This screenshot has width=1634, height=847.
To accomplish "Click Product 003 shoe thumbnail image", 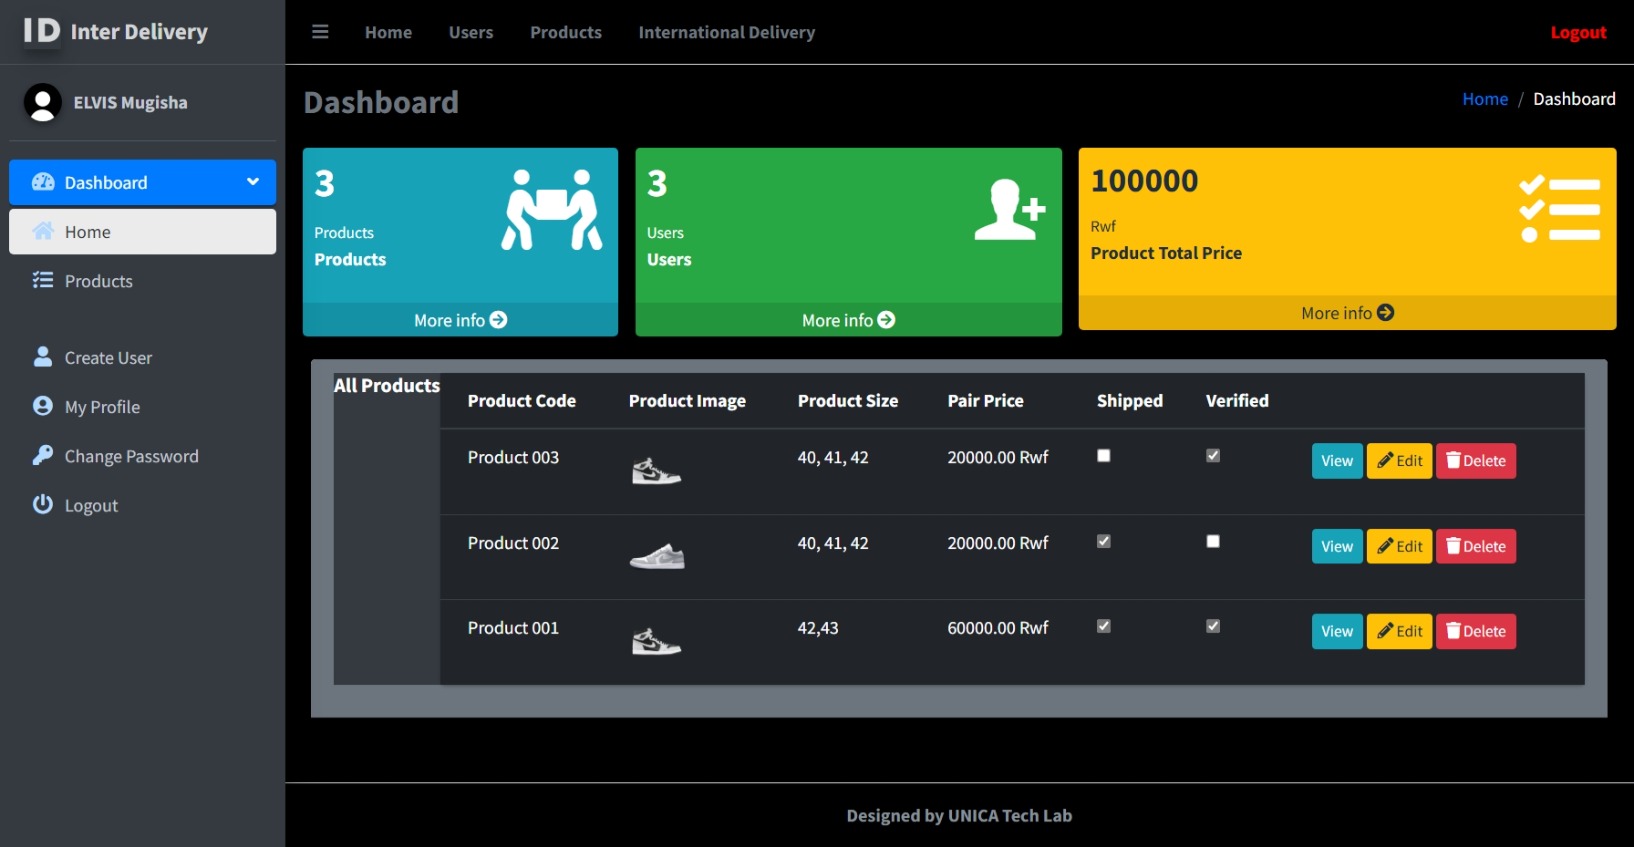I will coord(656,470).
